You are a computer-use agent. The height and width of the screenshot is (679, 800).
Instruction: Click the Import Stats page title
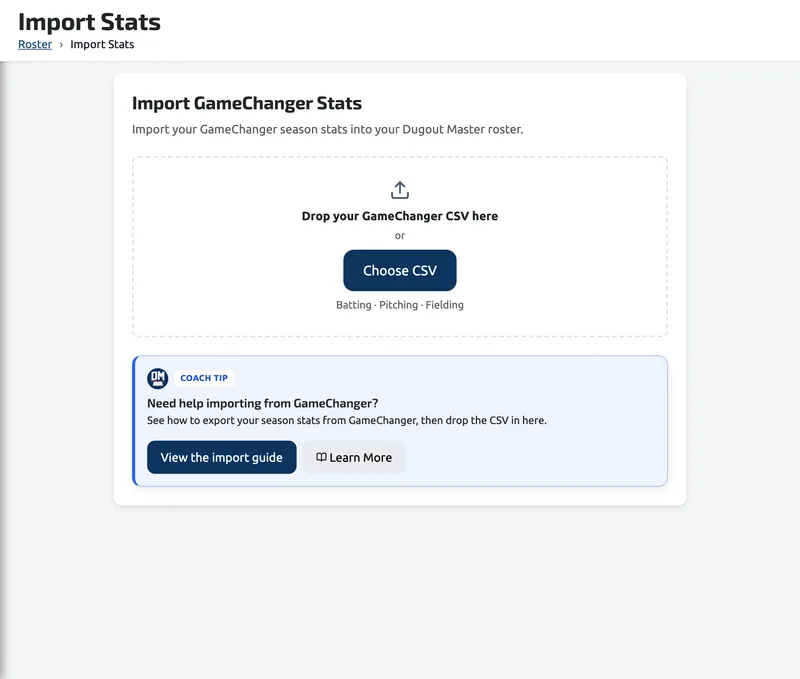[89, 22]
